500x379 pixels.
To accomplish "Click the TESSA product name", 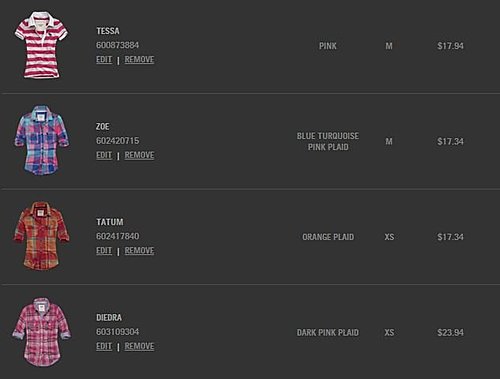I will pos(108,31).
